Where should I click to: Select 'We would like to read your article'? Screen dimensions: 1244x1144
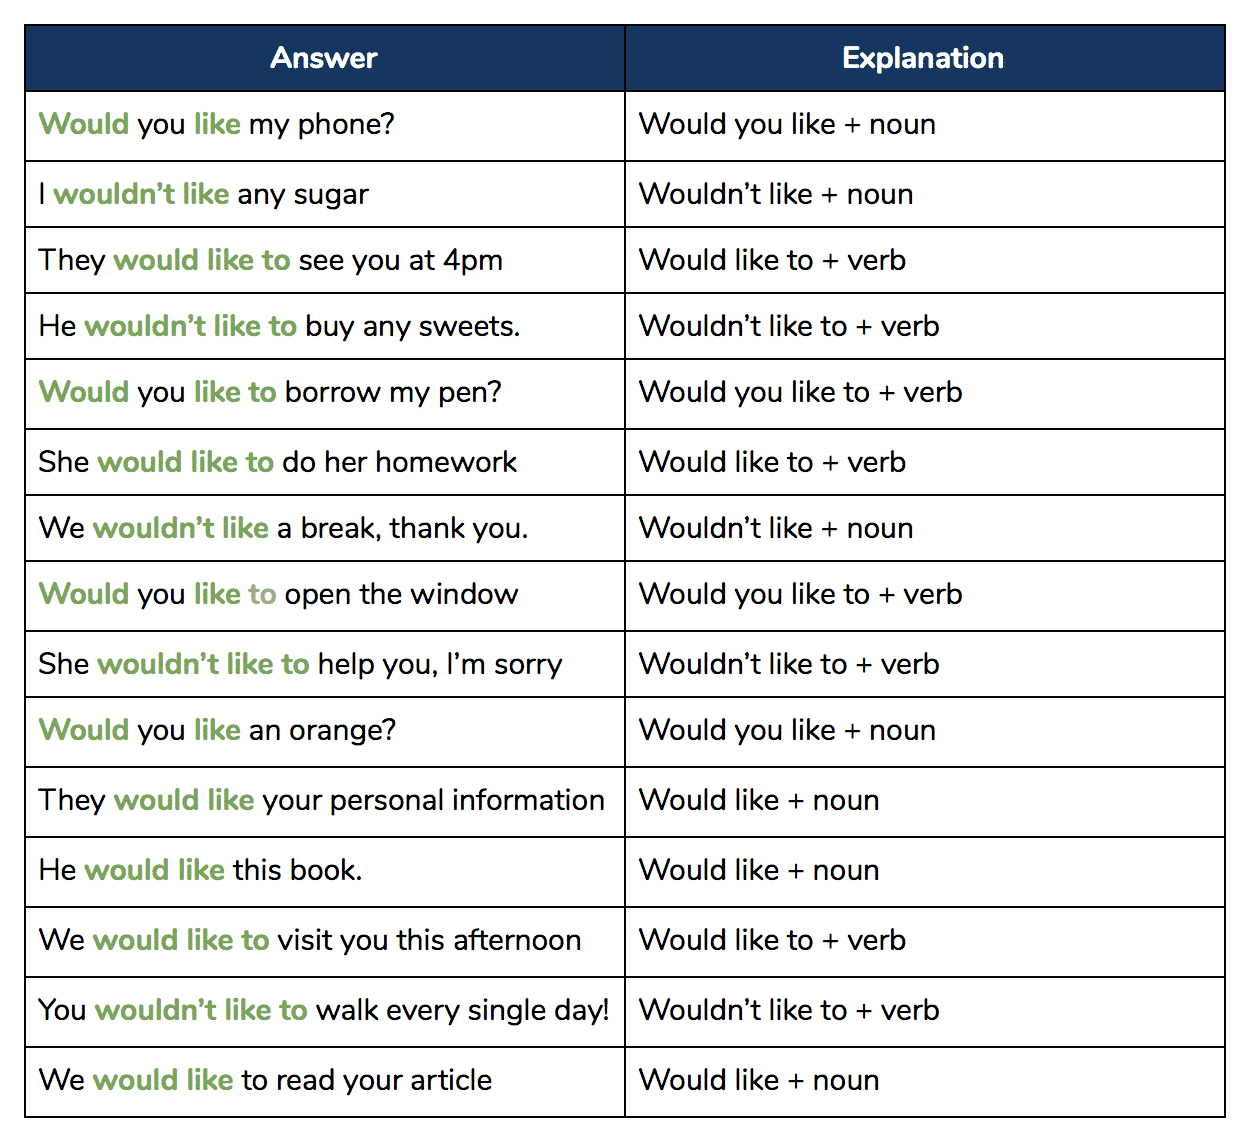324,1081
